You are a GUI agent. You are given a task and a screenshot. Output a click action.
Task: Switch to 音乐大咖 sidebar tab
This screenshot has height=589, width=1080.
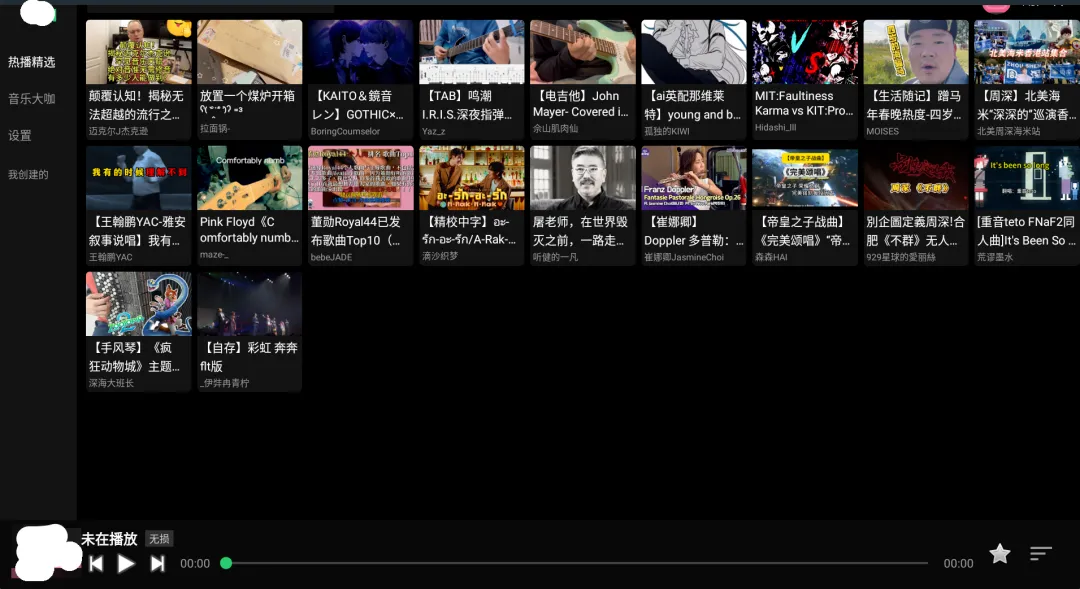(32, 99)
